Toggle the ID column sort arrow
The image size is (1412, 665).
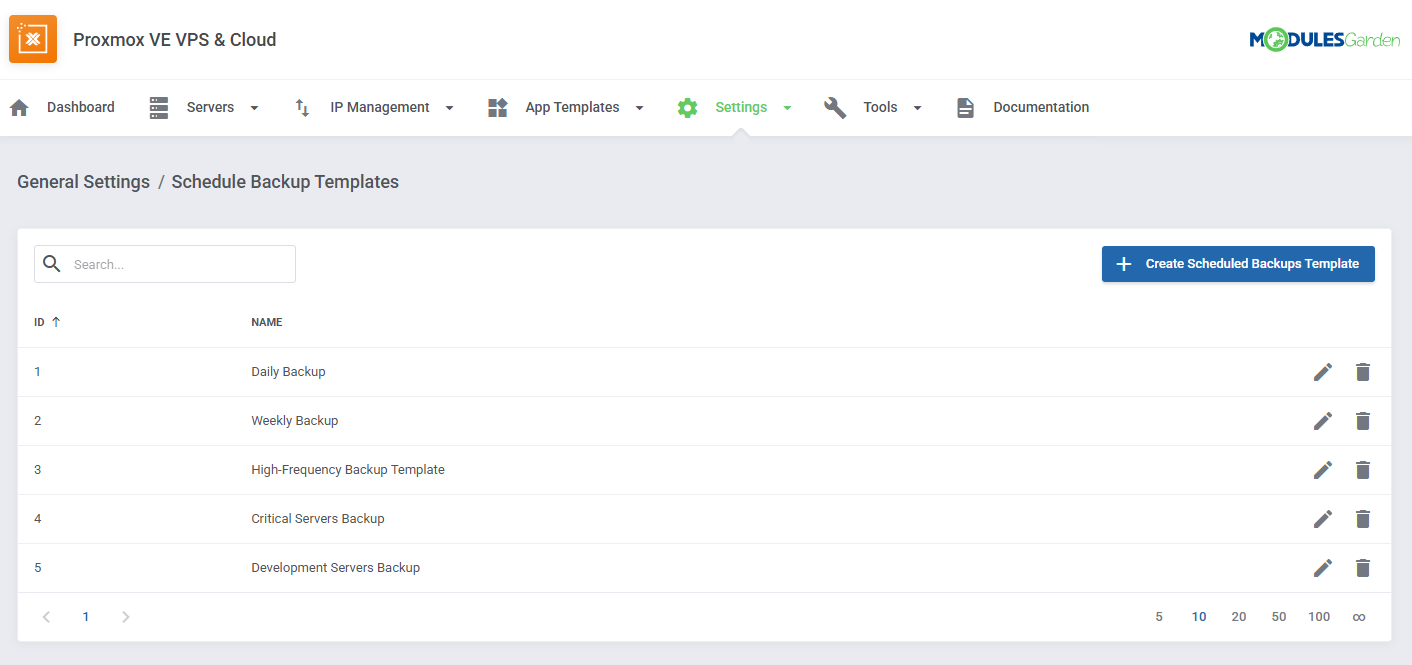pyautogui.click(x=56, y=321)
